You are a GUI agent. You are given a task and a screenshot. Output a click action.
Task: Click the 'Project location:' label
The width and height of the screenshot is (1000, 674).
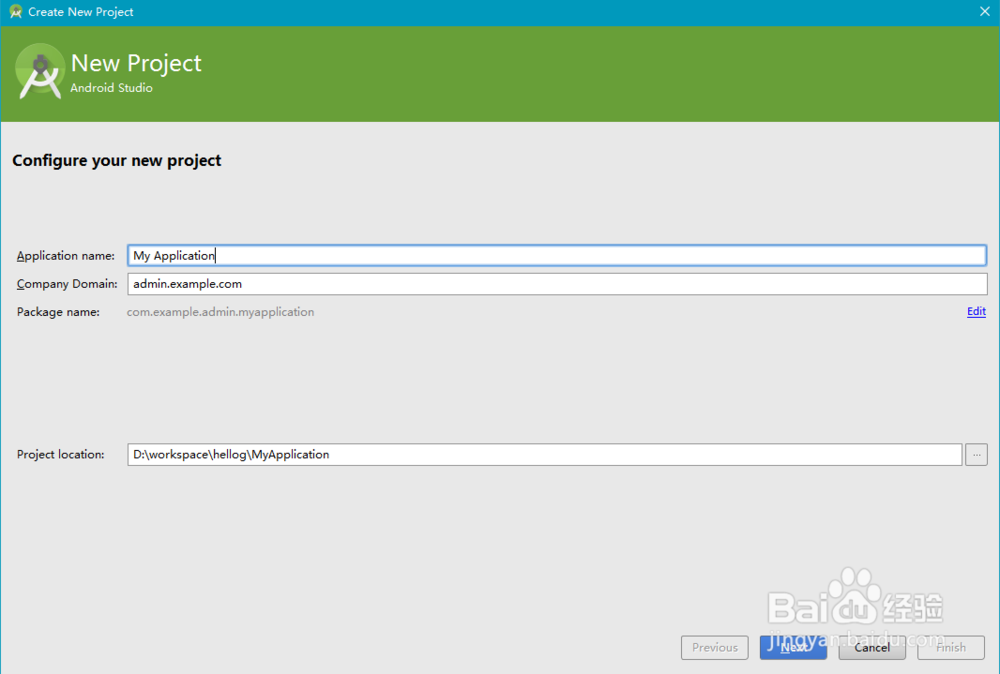tap(61, 455)
